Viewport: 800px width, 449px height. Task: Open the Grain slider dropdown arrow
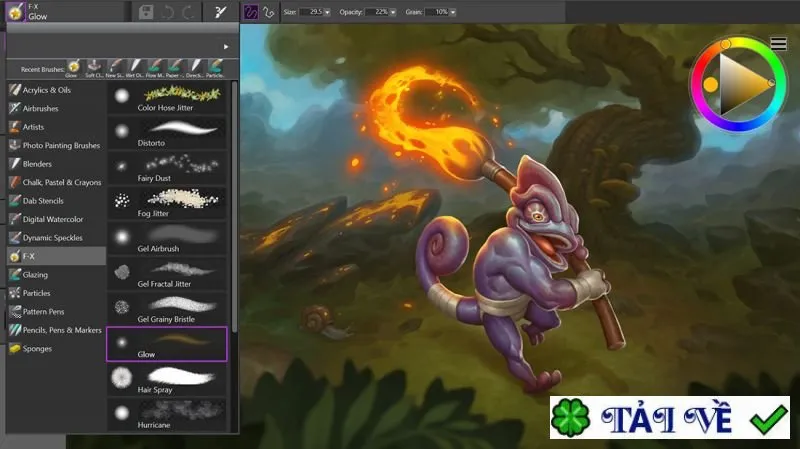tap(453, 12)
